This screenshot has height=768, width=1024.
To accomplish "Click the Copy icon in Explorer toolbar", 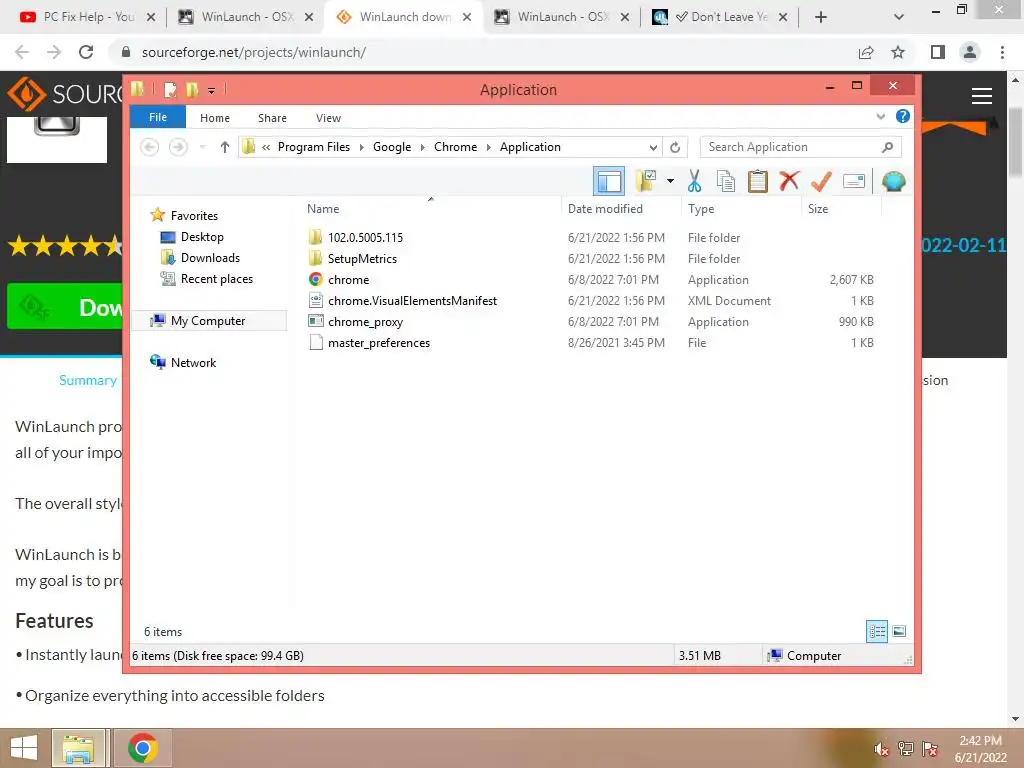I will [726, 181].
